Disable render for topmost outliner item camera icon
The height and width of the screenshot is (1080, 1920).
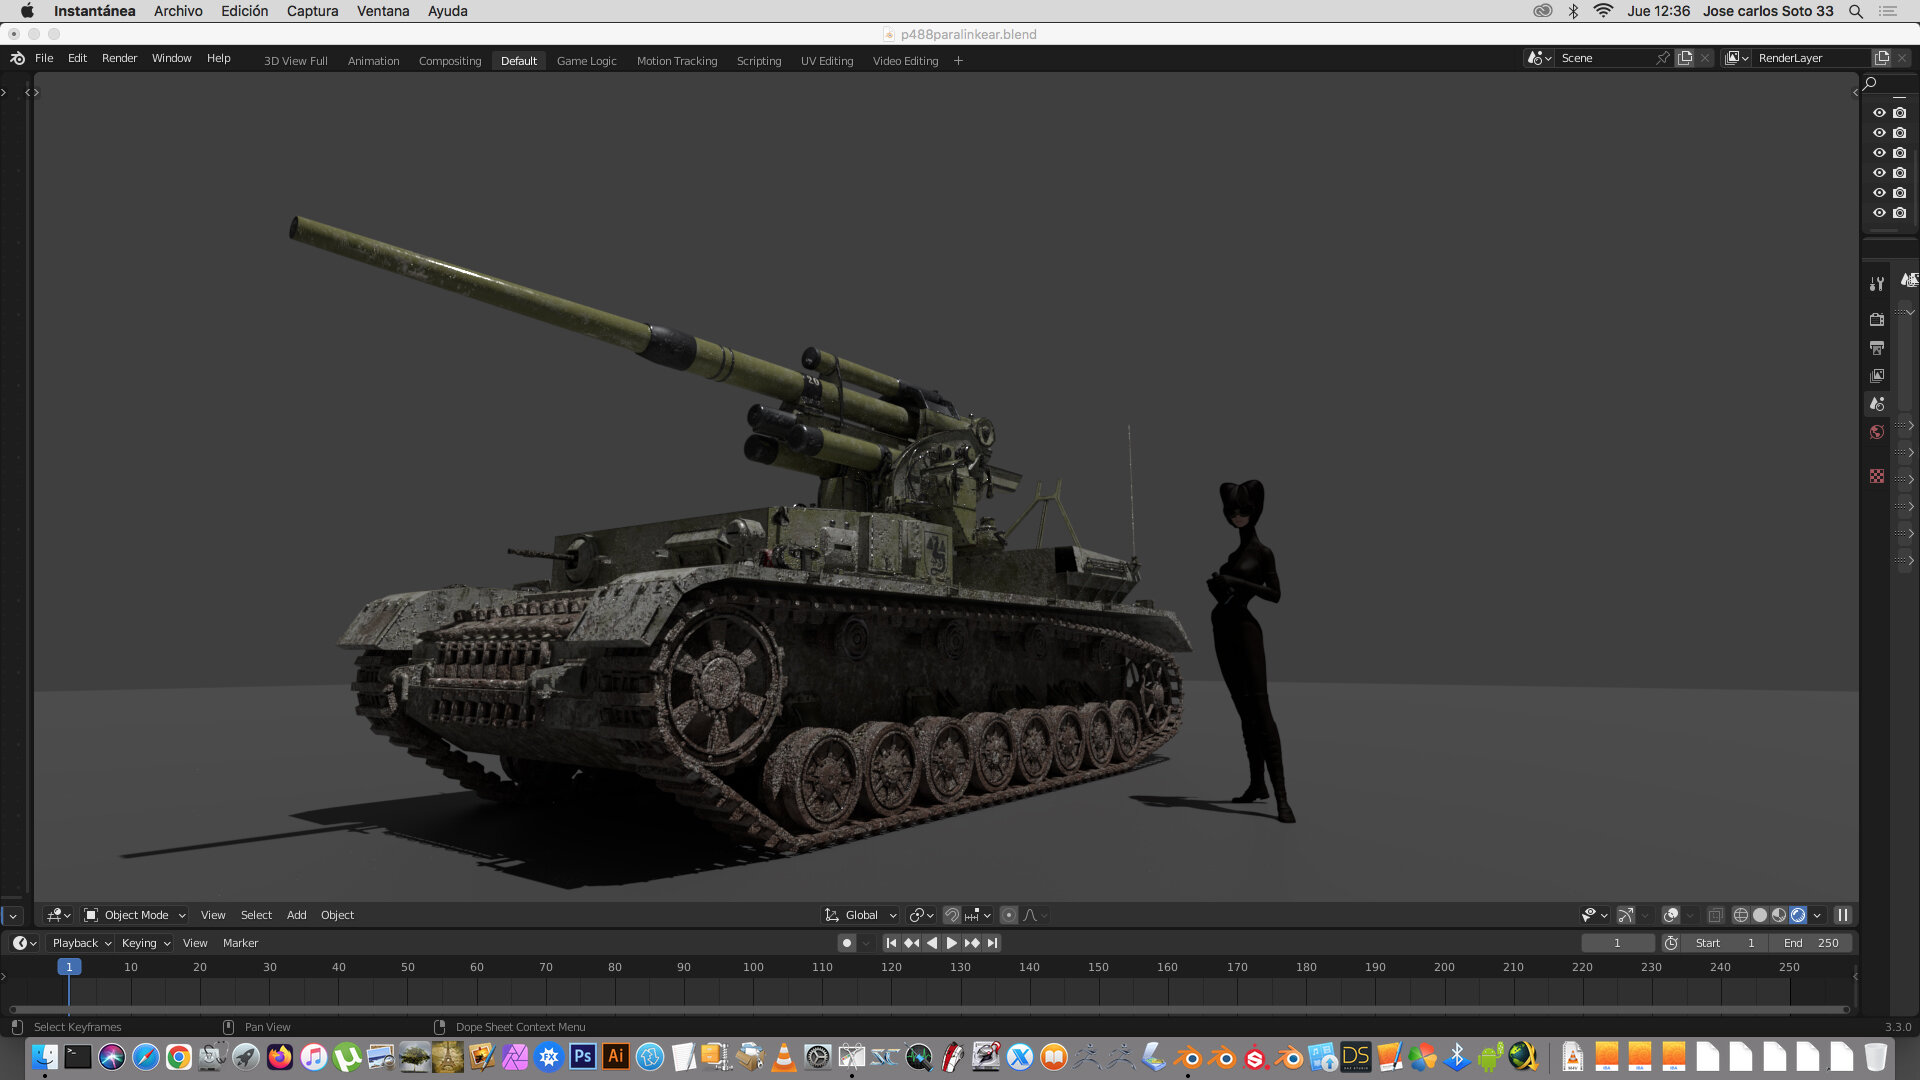click(1900, 113)
